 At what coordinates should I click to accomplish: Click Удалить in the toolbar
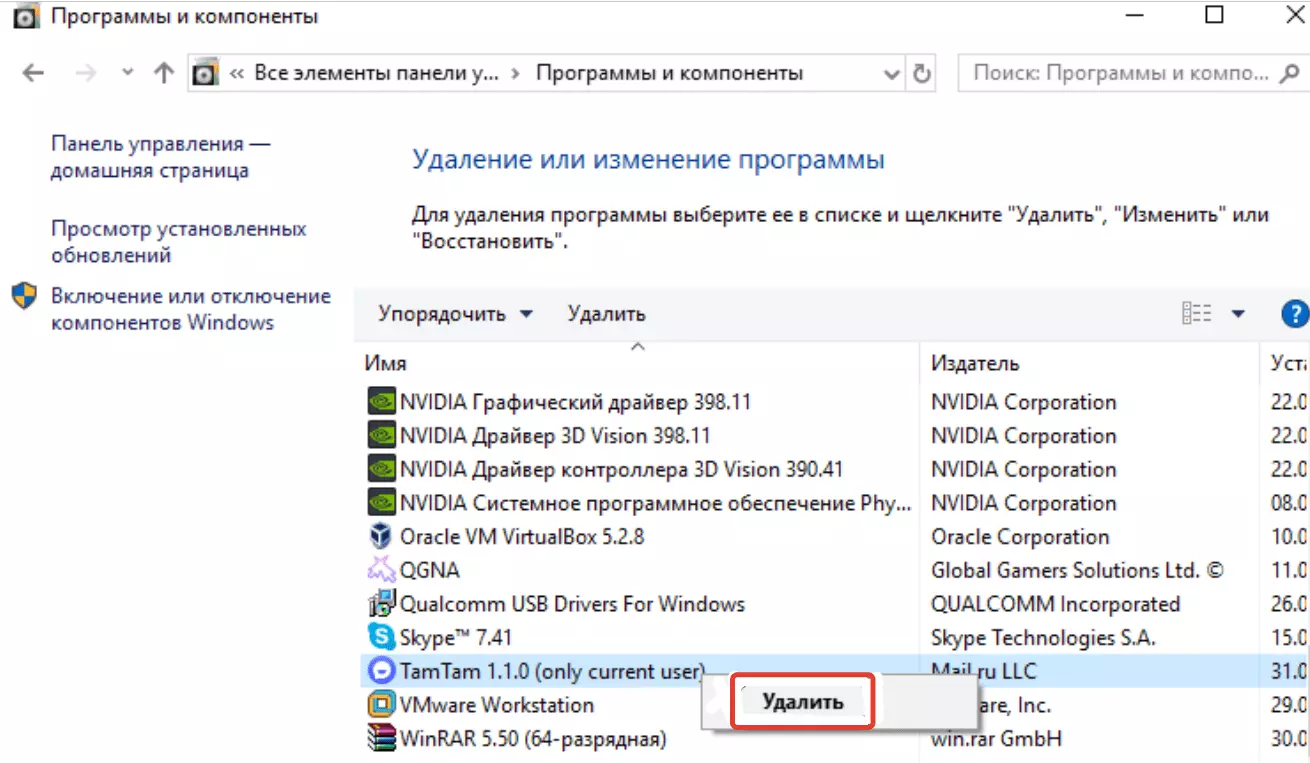pos(607,314)
